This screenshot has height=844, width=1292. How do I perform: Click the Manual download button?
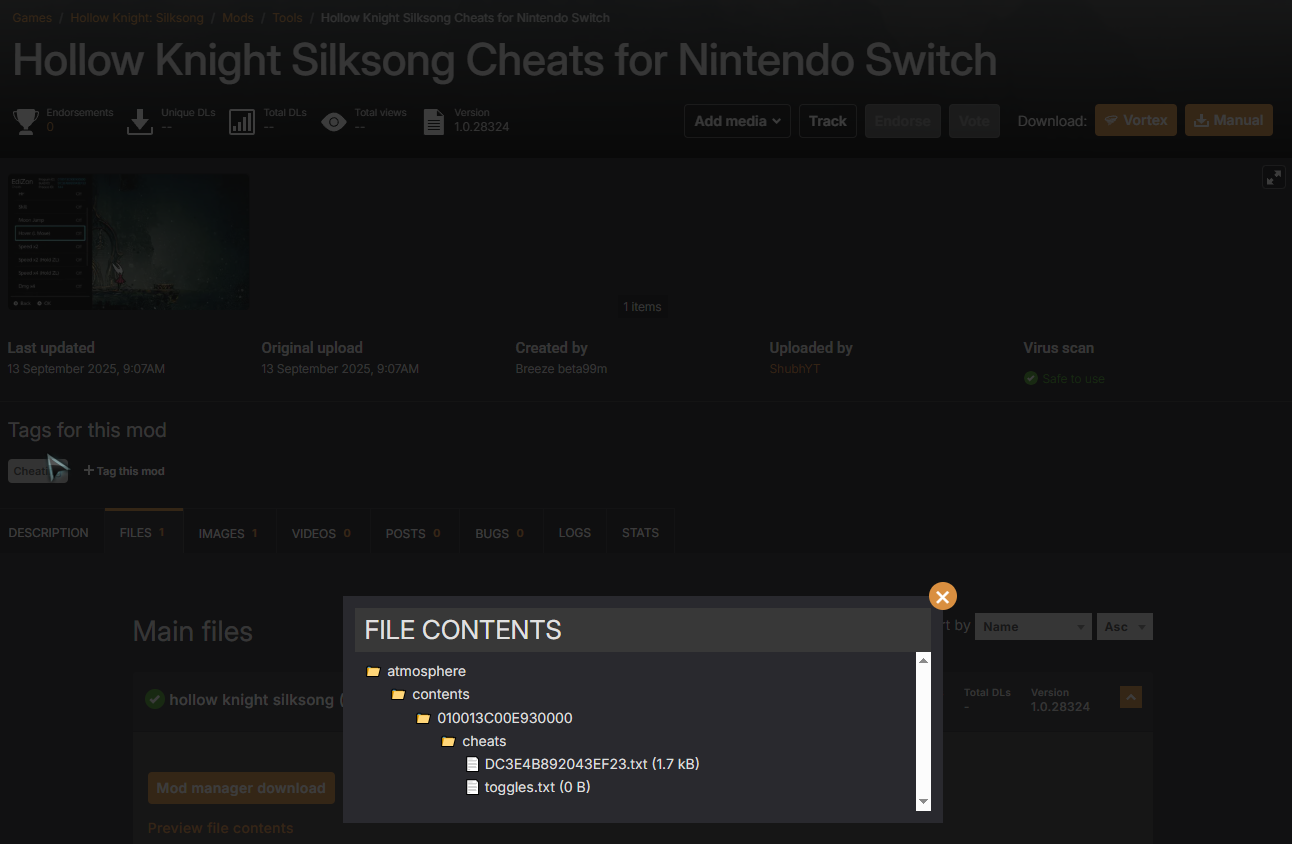(1229, 120)
